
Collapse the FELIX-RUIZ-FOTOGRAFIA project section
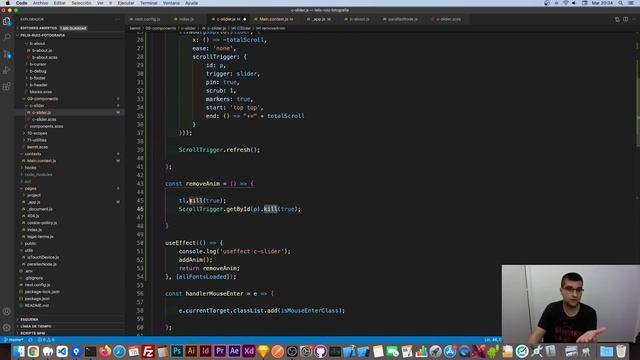(x=42, y=36)
